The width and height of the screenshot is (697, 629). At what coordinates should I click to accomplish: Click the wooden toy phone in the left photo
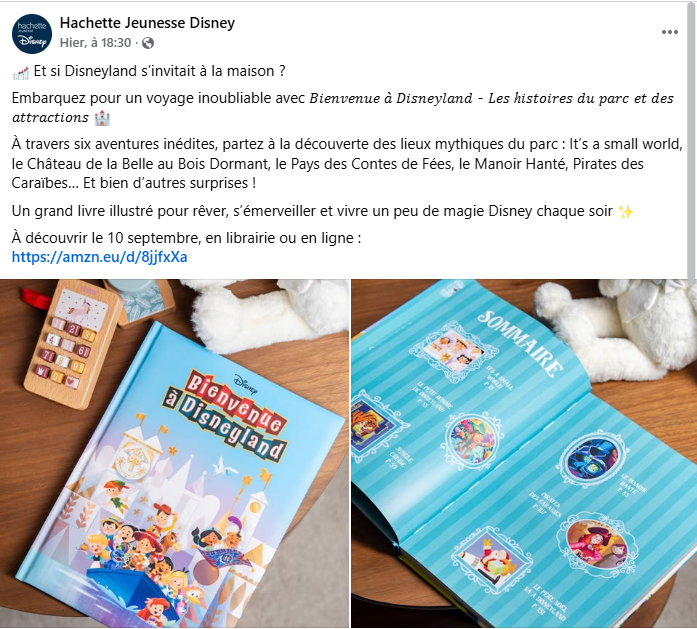coord(72,345)
